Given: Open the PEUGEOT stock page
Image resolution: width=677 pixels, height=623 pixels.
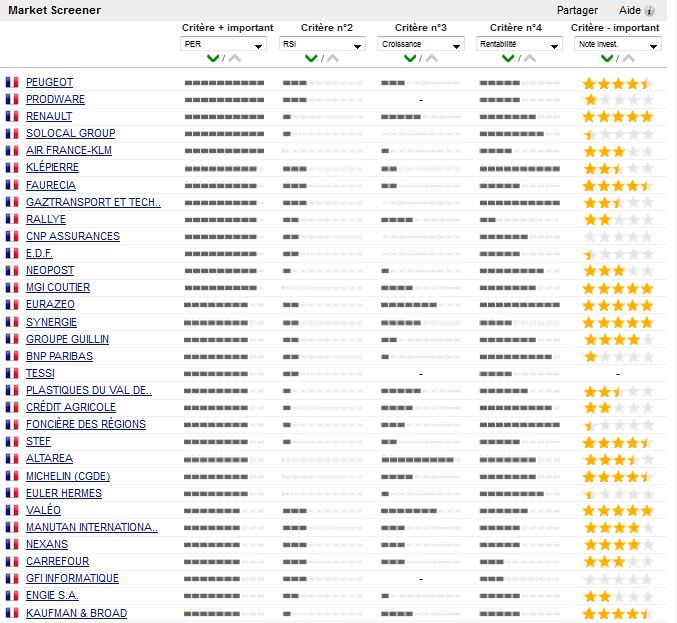Looking at the screenshot, I should click(49, 82).
